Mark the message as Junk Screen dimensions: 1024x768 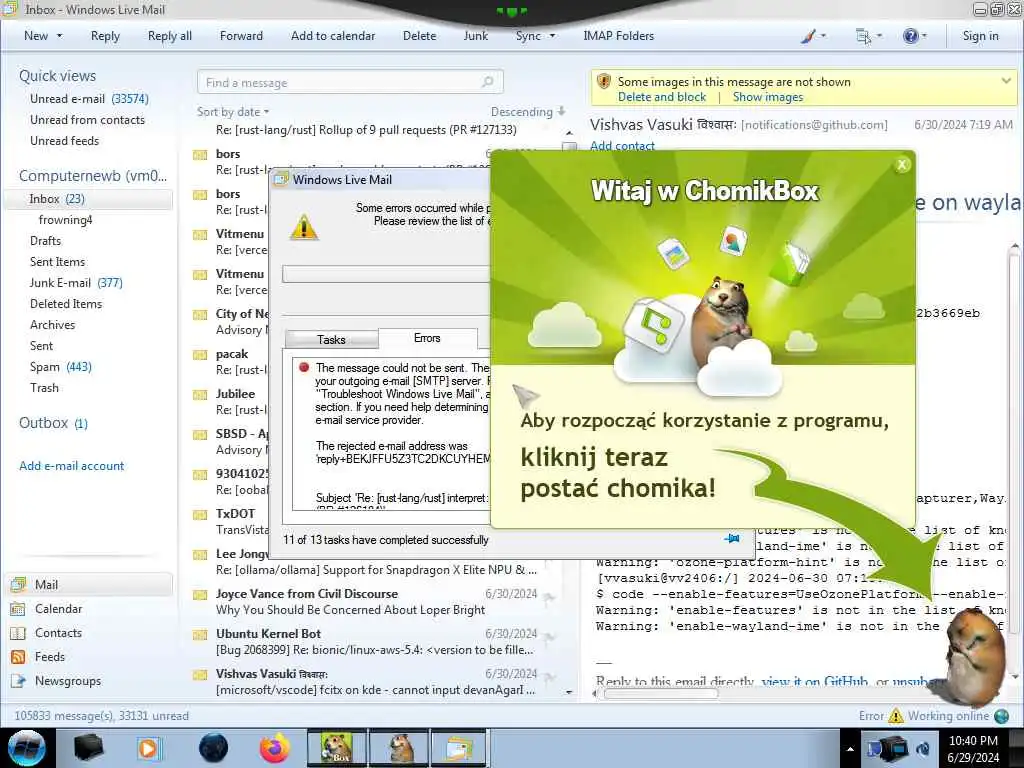coord(475,36)
